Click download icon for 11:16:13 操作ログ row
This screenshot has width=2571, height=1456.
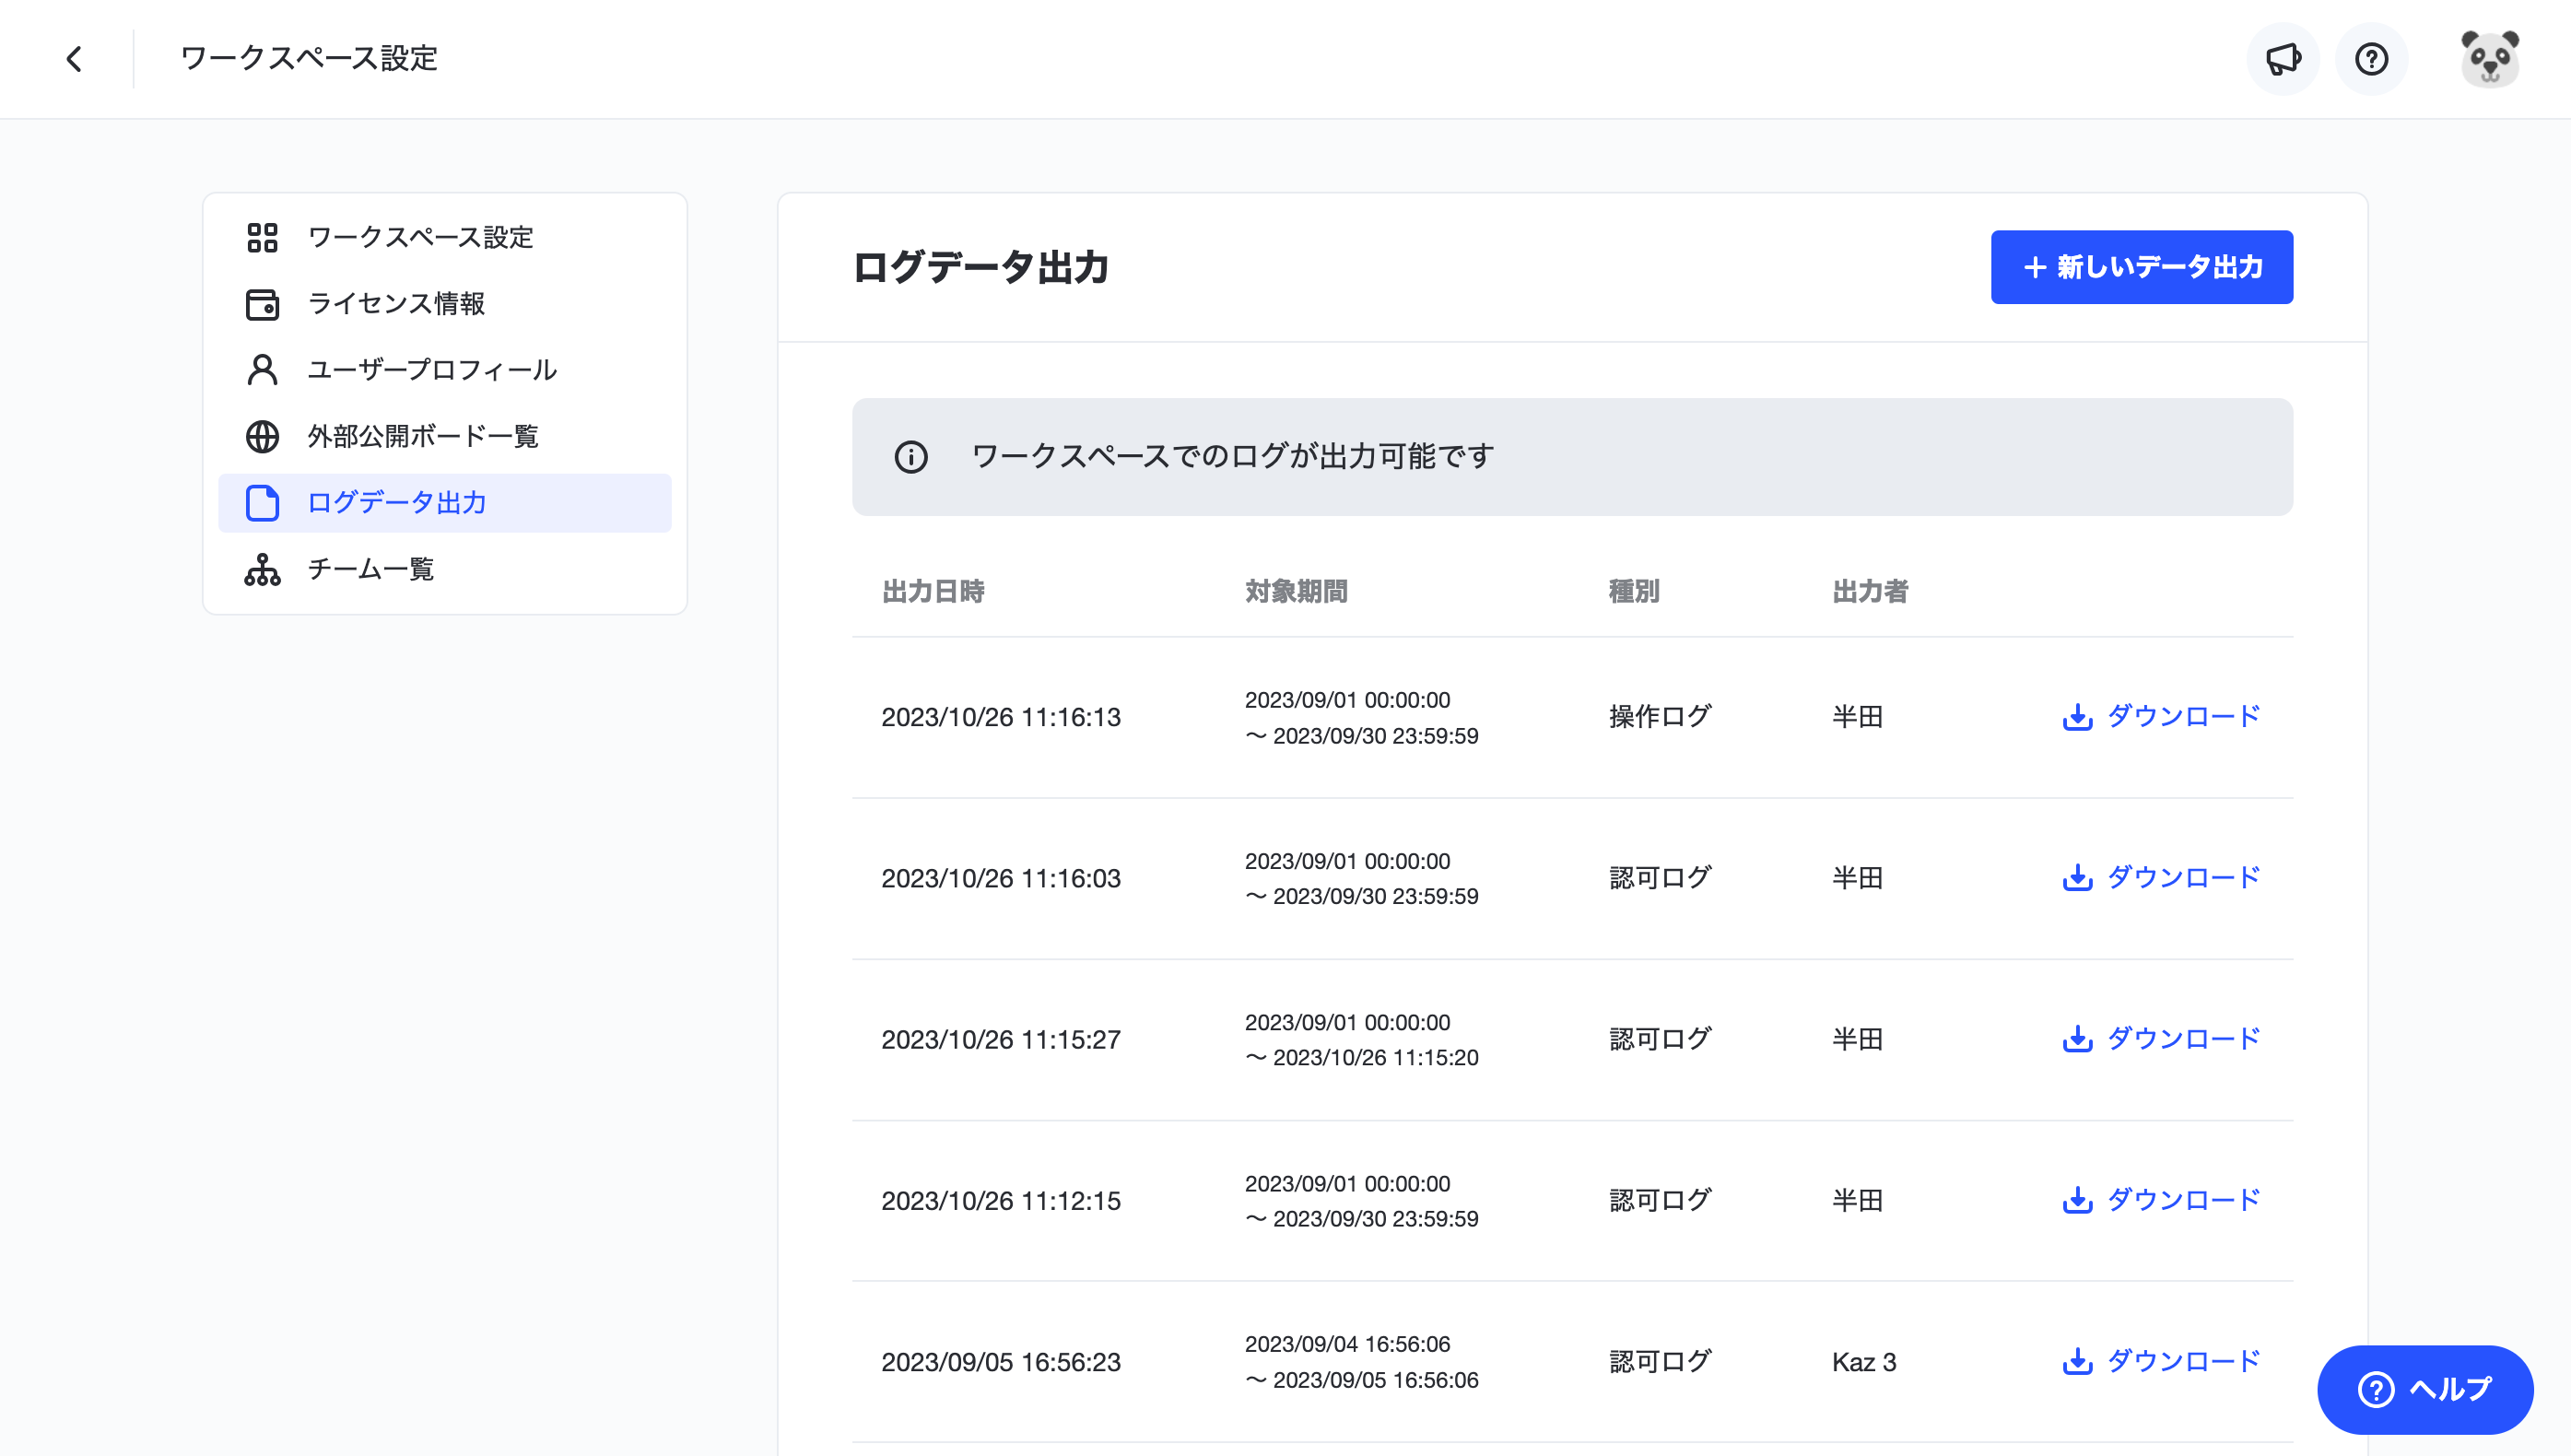[x=2077, y=717]
